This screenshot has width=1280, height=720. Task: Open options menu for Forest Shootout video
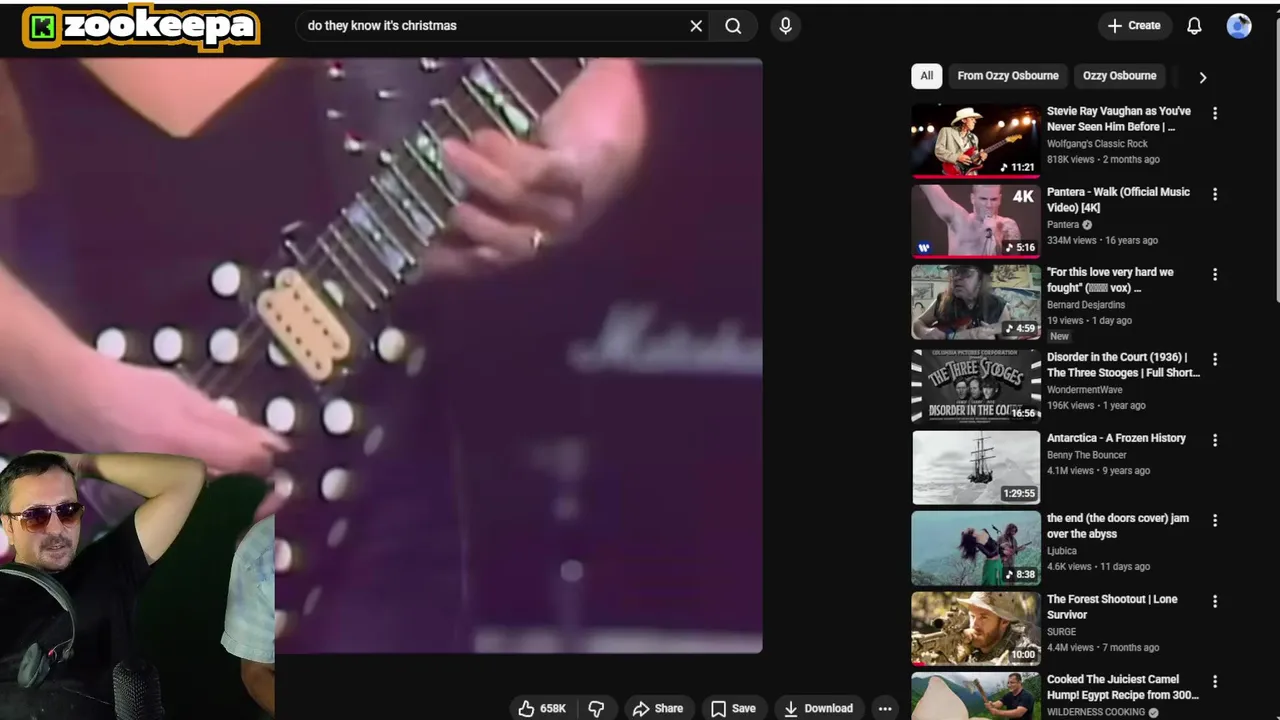coord(1215,601)
